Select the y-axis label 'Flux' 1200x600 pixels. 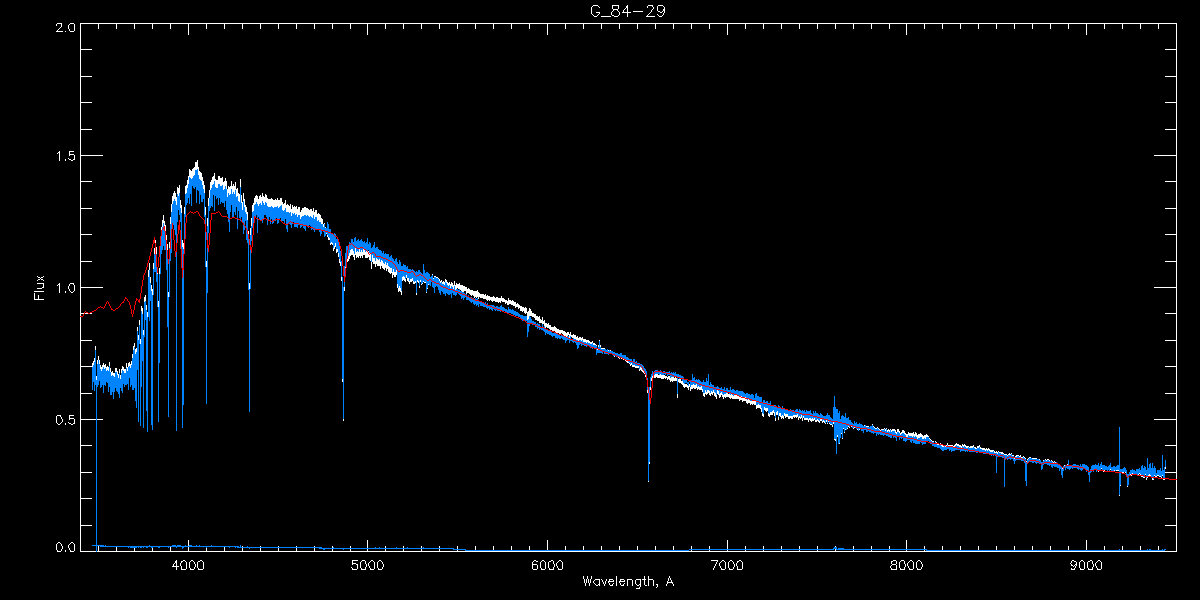pyautogui.click(x=39, y=288)
